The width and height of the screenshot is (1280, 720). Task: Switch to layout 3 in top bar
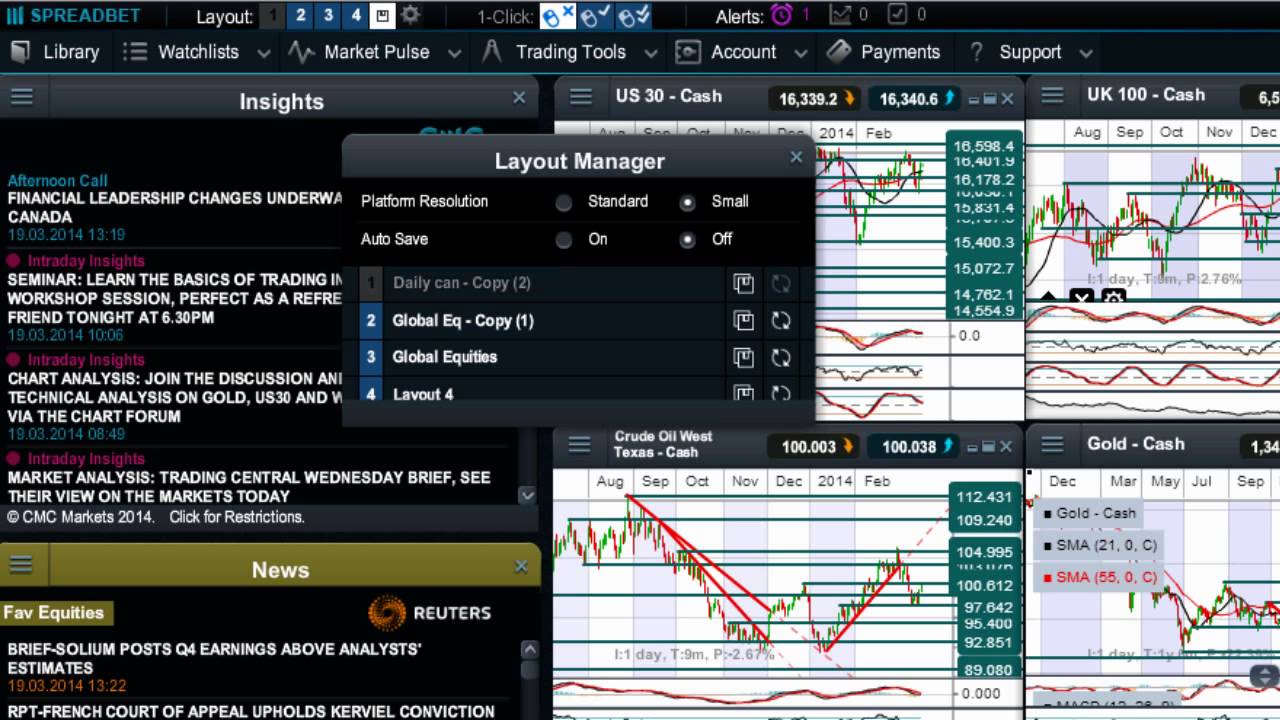[328, 16]
